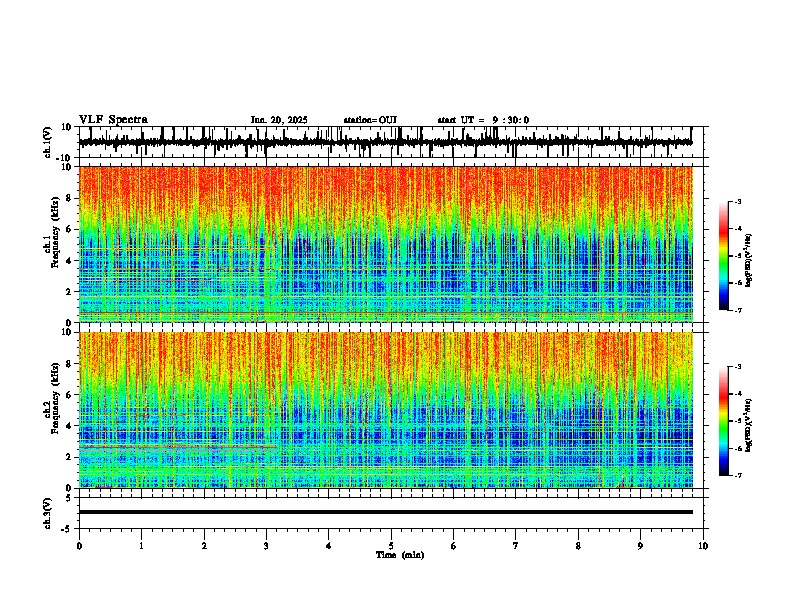The image size is (792, 612).
Task: Click the '-3' label on ch.1 color bar
Action: [738, 201]
